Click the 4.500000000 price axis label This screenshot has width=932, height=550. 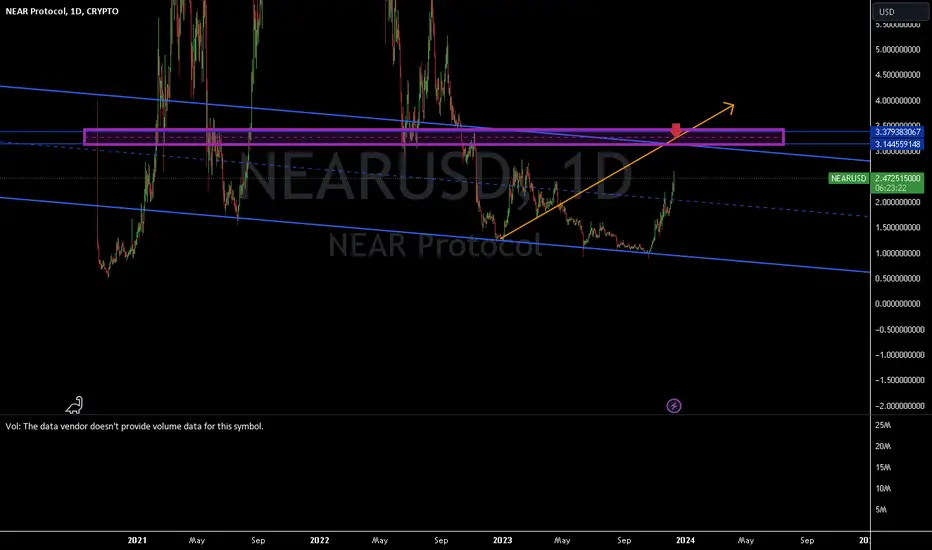pos(898,75)
